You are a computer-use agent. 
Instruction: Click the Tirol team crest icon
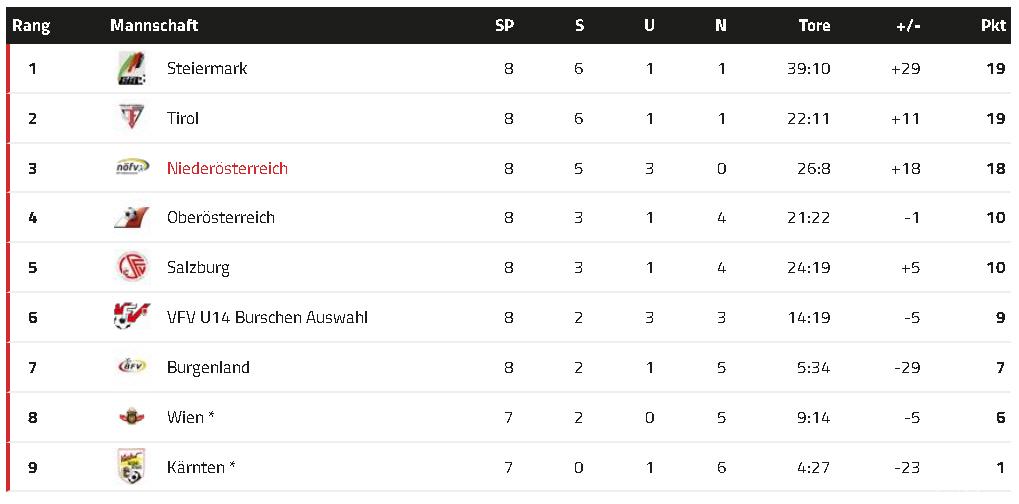coord(131,118)
